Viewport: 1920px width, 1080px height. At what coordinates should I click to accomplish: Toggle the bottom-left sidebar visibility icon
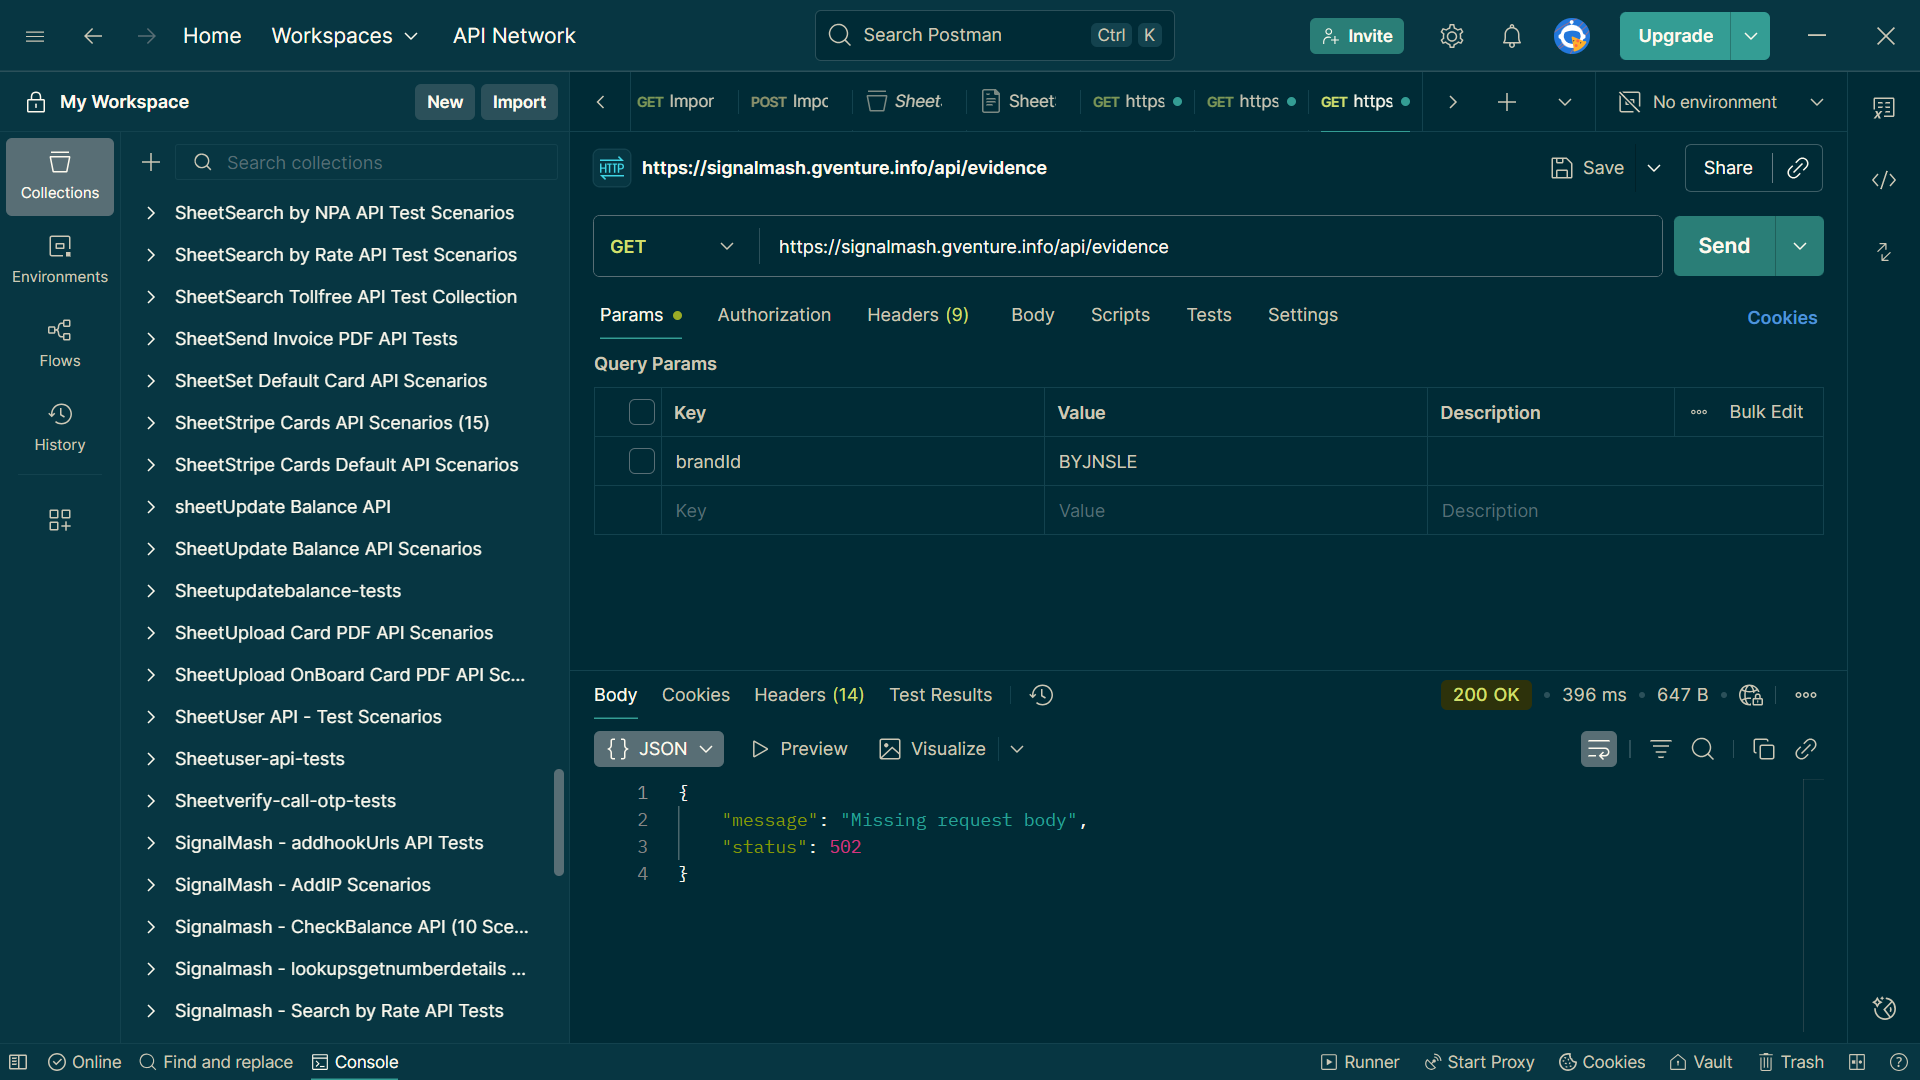coord(18,1062)
